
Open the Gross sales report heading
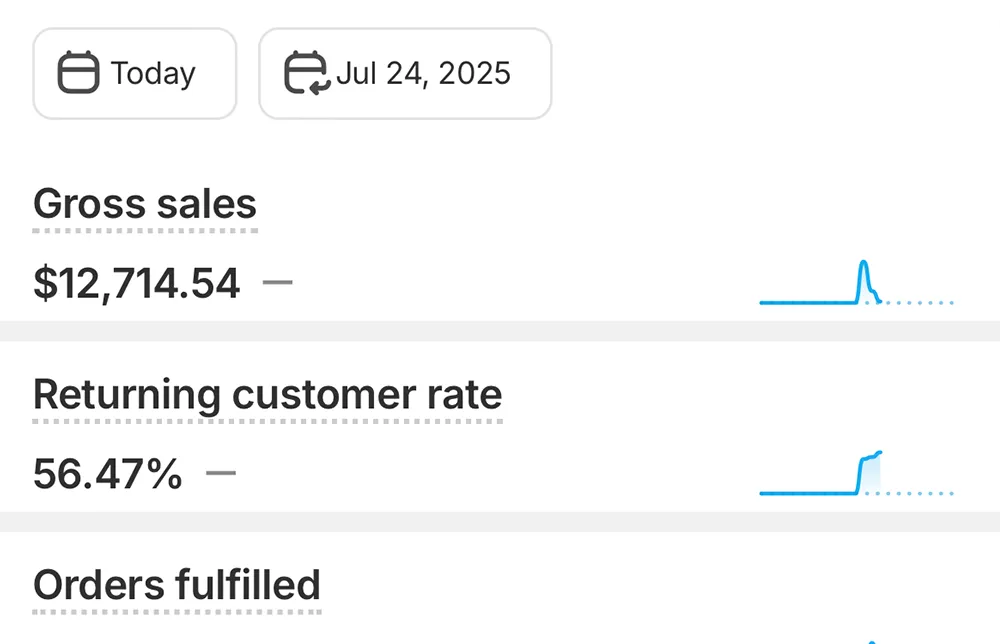click(145, 204)
